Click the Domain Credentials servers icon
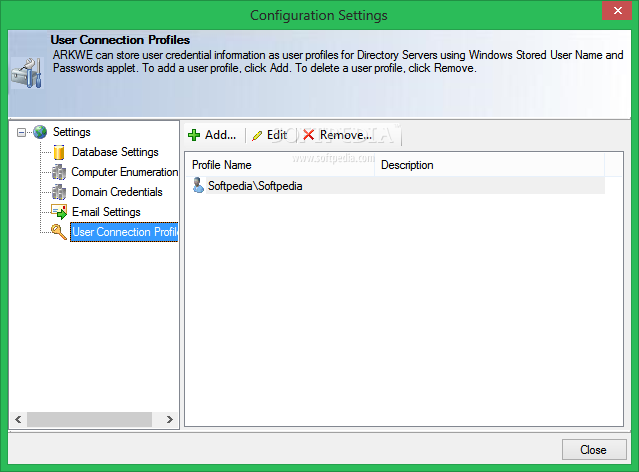Image resolution: width=639 pixels, height=472 pixels. 59,192
